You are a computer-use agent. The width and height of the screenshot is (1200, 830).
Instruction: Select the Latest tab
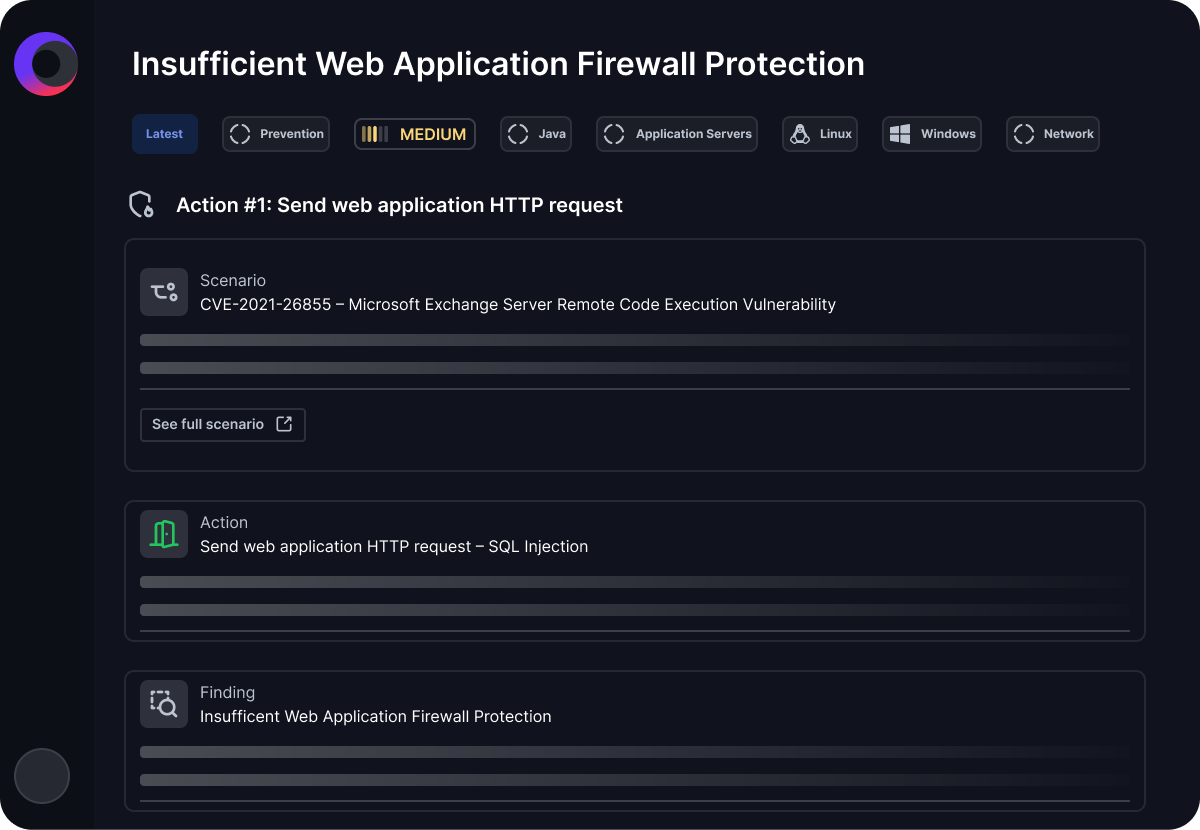[165, 134]
